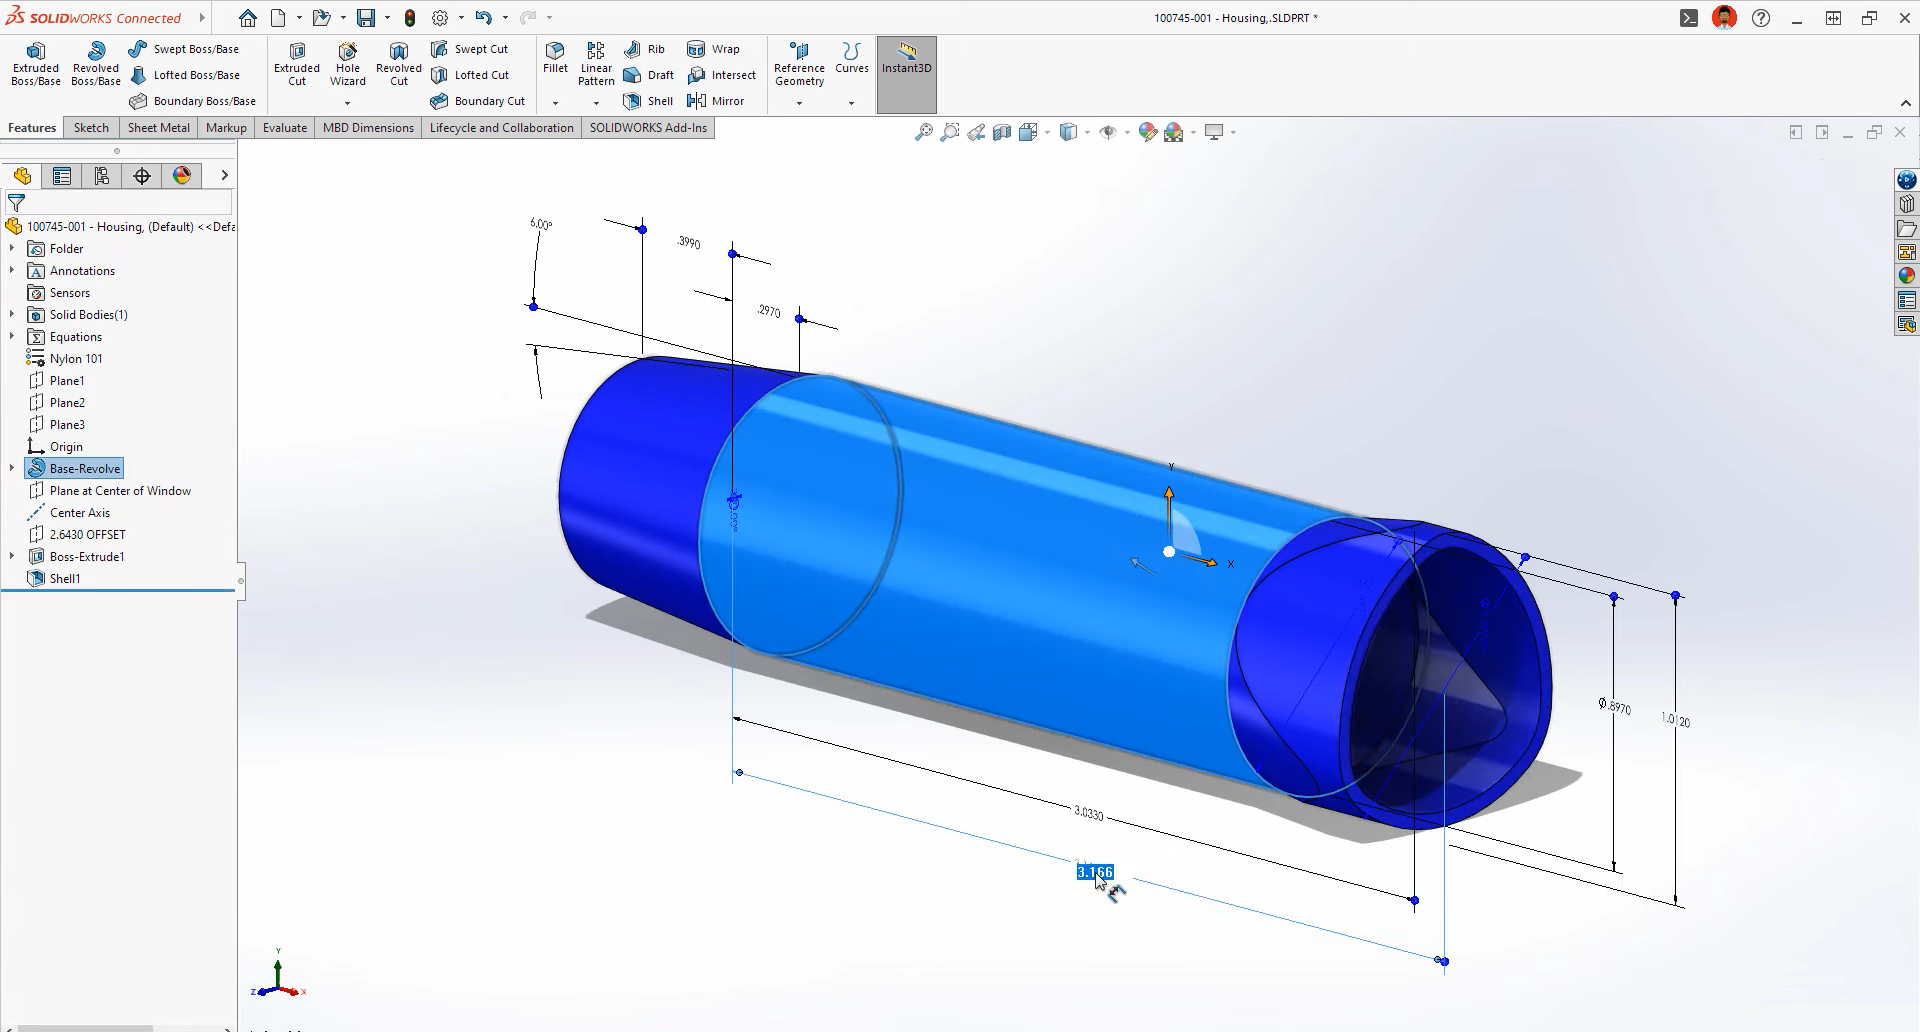The width and height of the screenshot is (1920, 1032).
Task: Open the Hole Wizard tool
Action: coord(348,64)
